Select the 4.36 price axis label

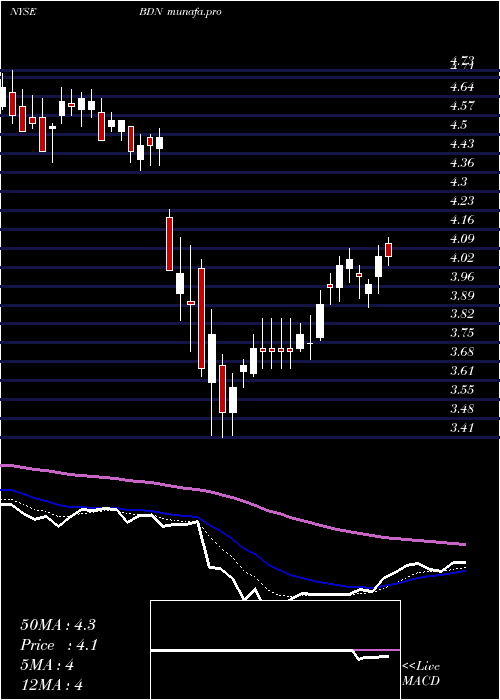click(x=462, y=162)
